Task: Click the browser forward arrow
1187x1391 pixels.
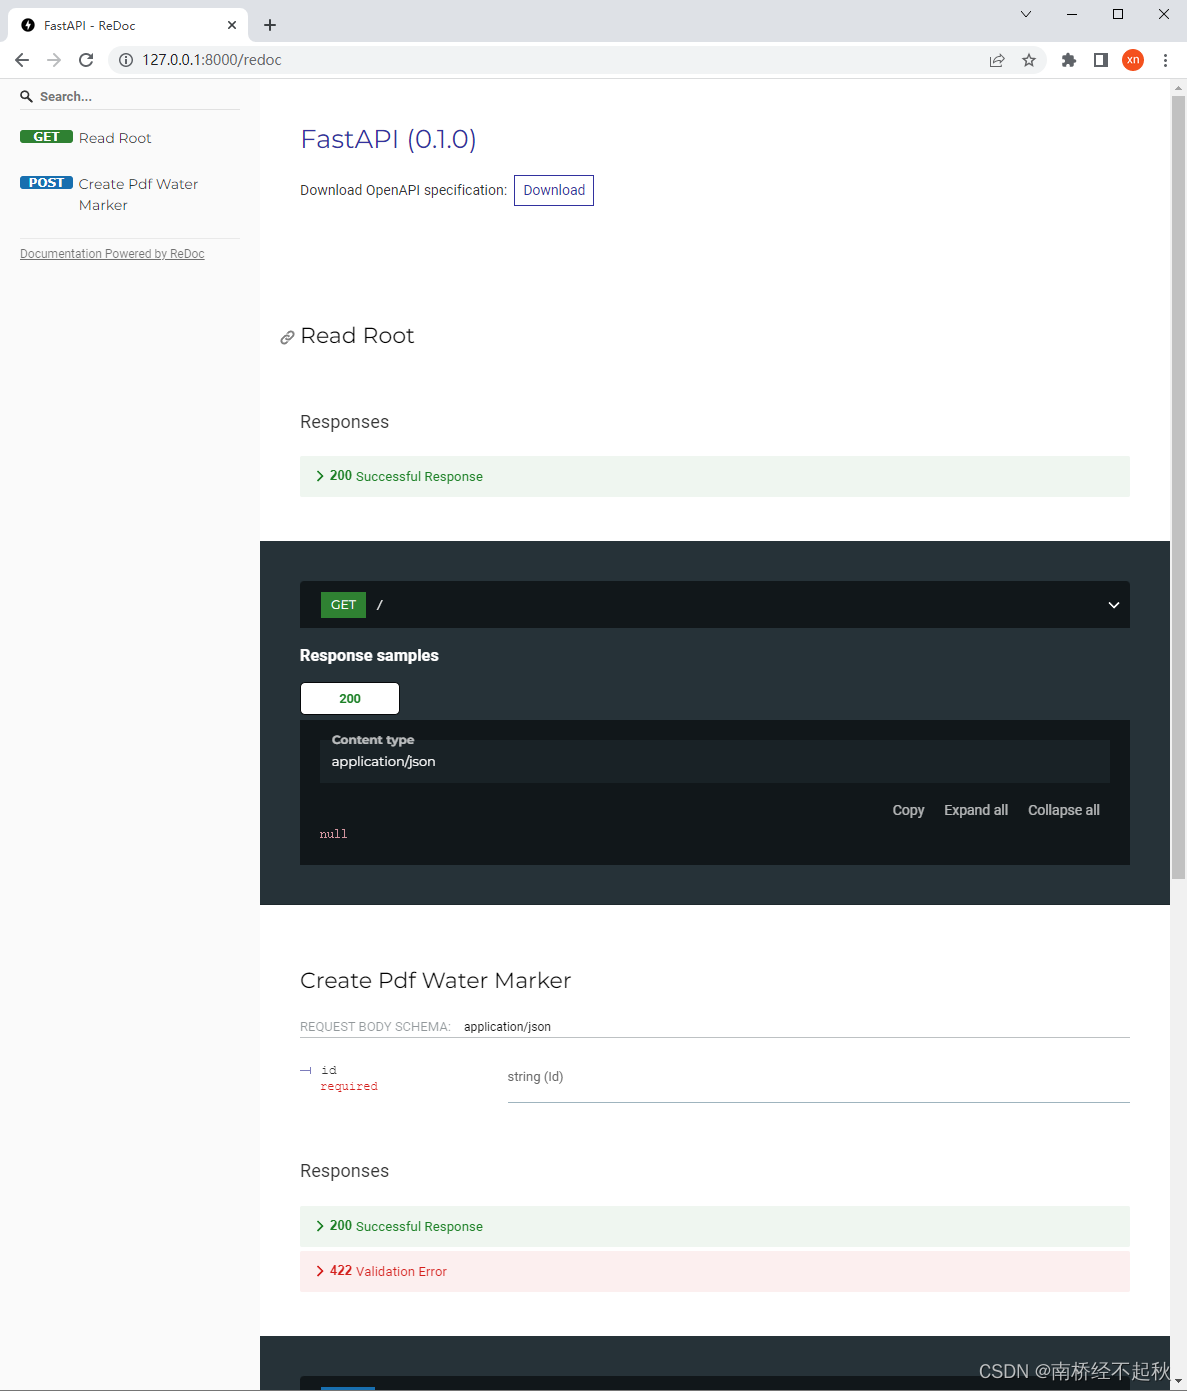Action: point(54,60)
